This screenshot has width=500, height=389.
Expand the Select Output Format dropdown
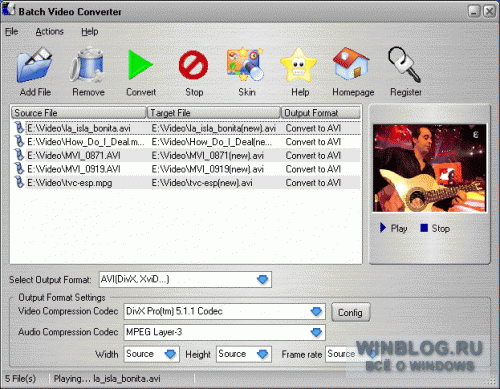coord(262,279)
